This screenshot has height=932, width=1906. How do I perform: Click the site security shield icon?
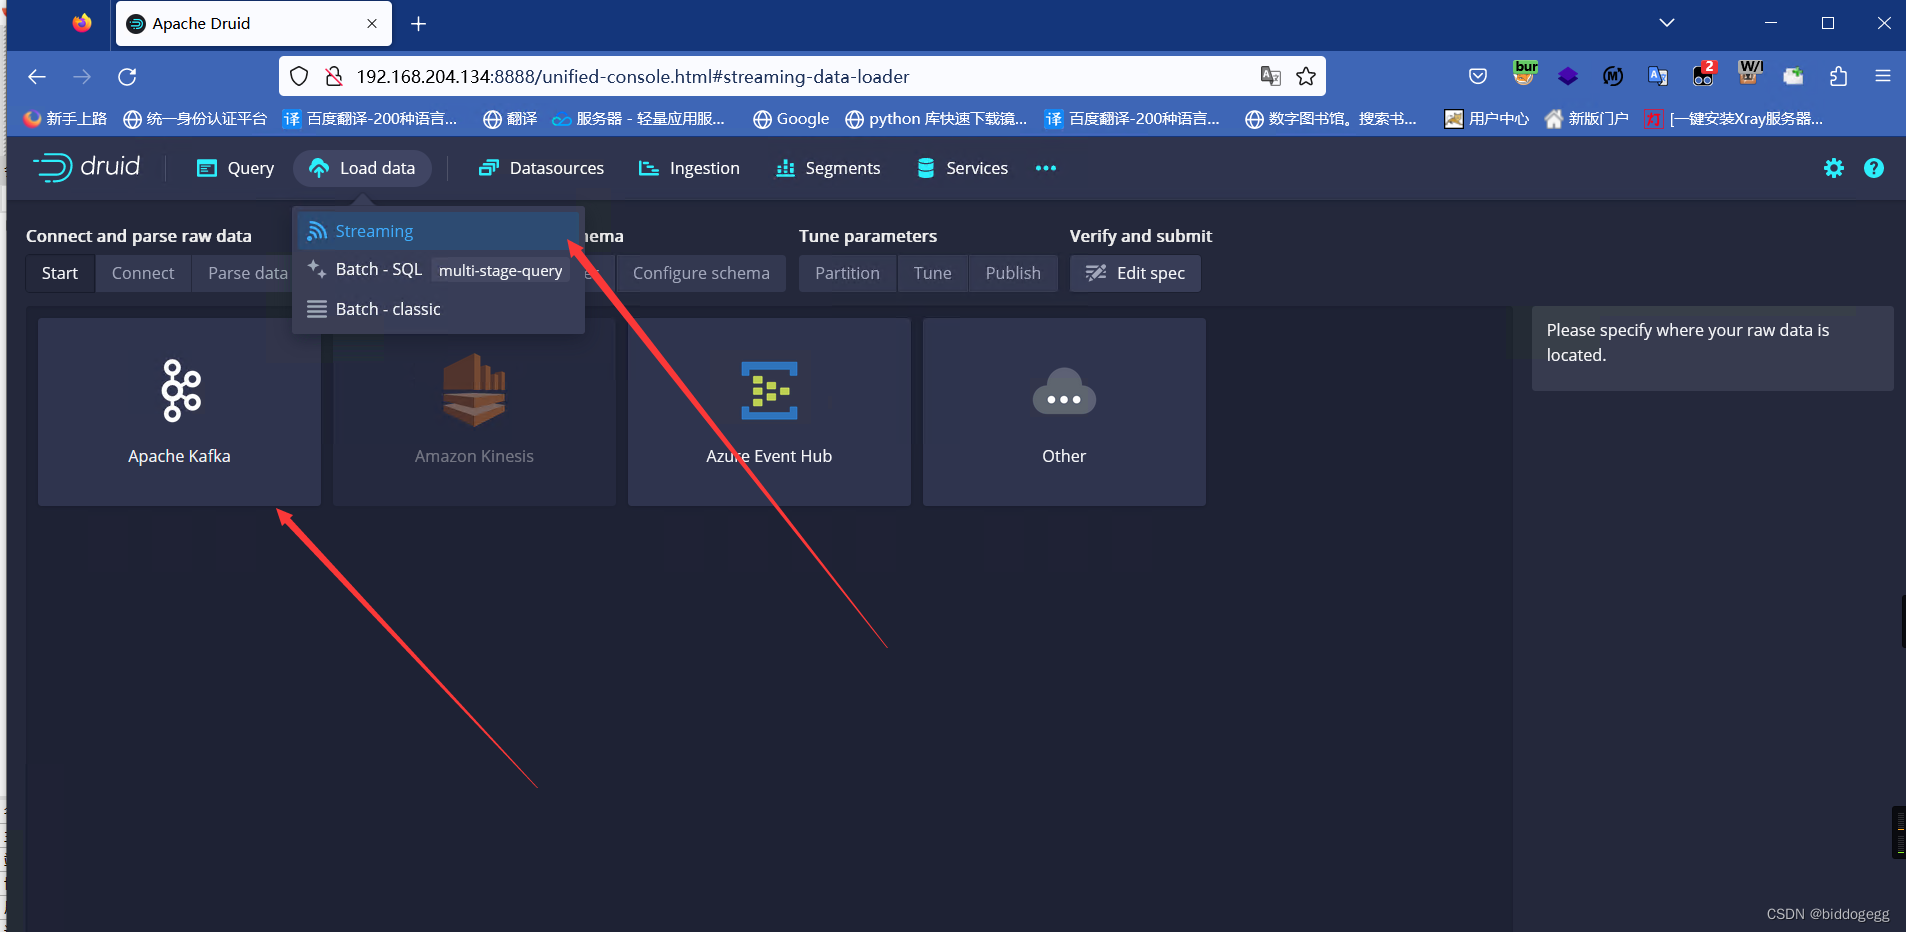point(298,76)
